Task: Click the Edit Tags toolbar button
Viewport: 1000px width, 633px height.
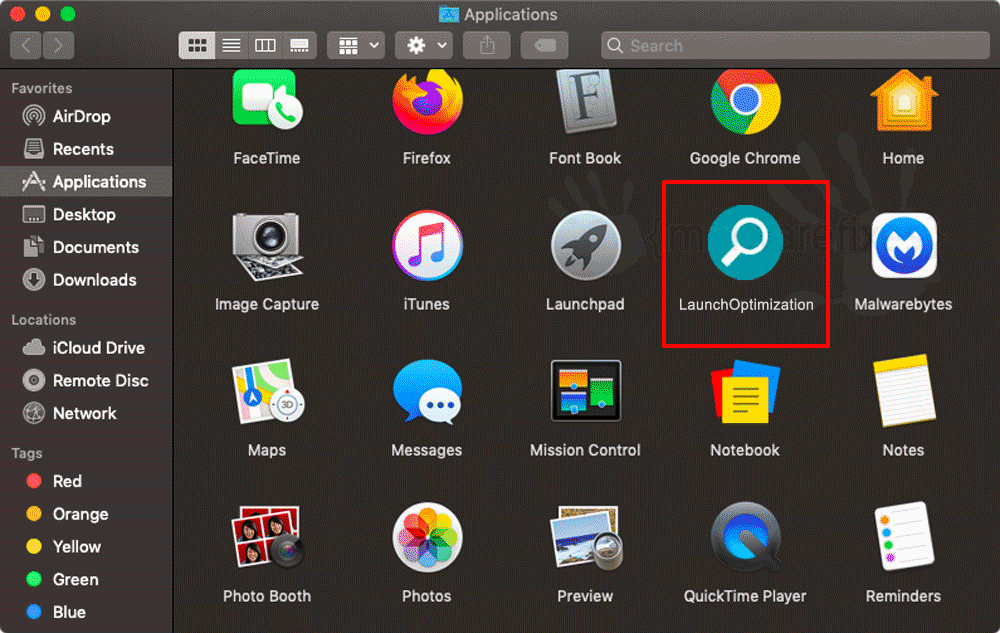Action: click(x=545, y=46)
